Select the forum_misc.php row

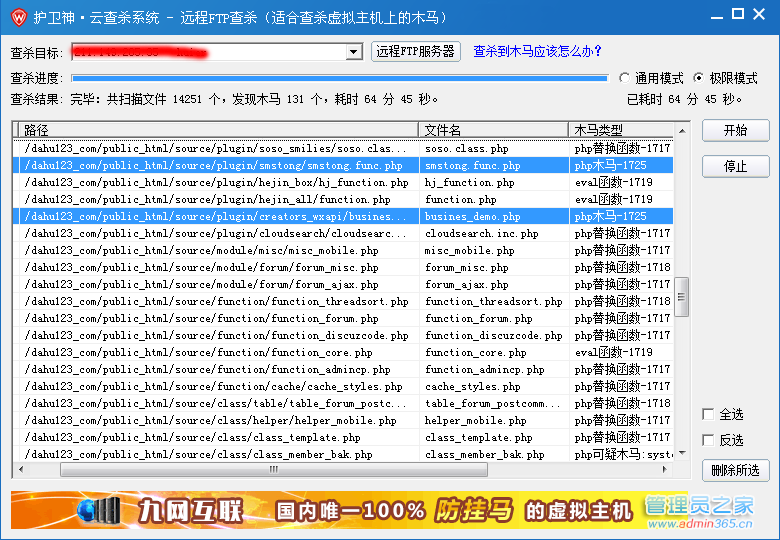(x=343, y=268)
